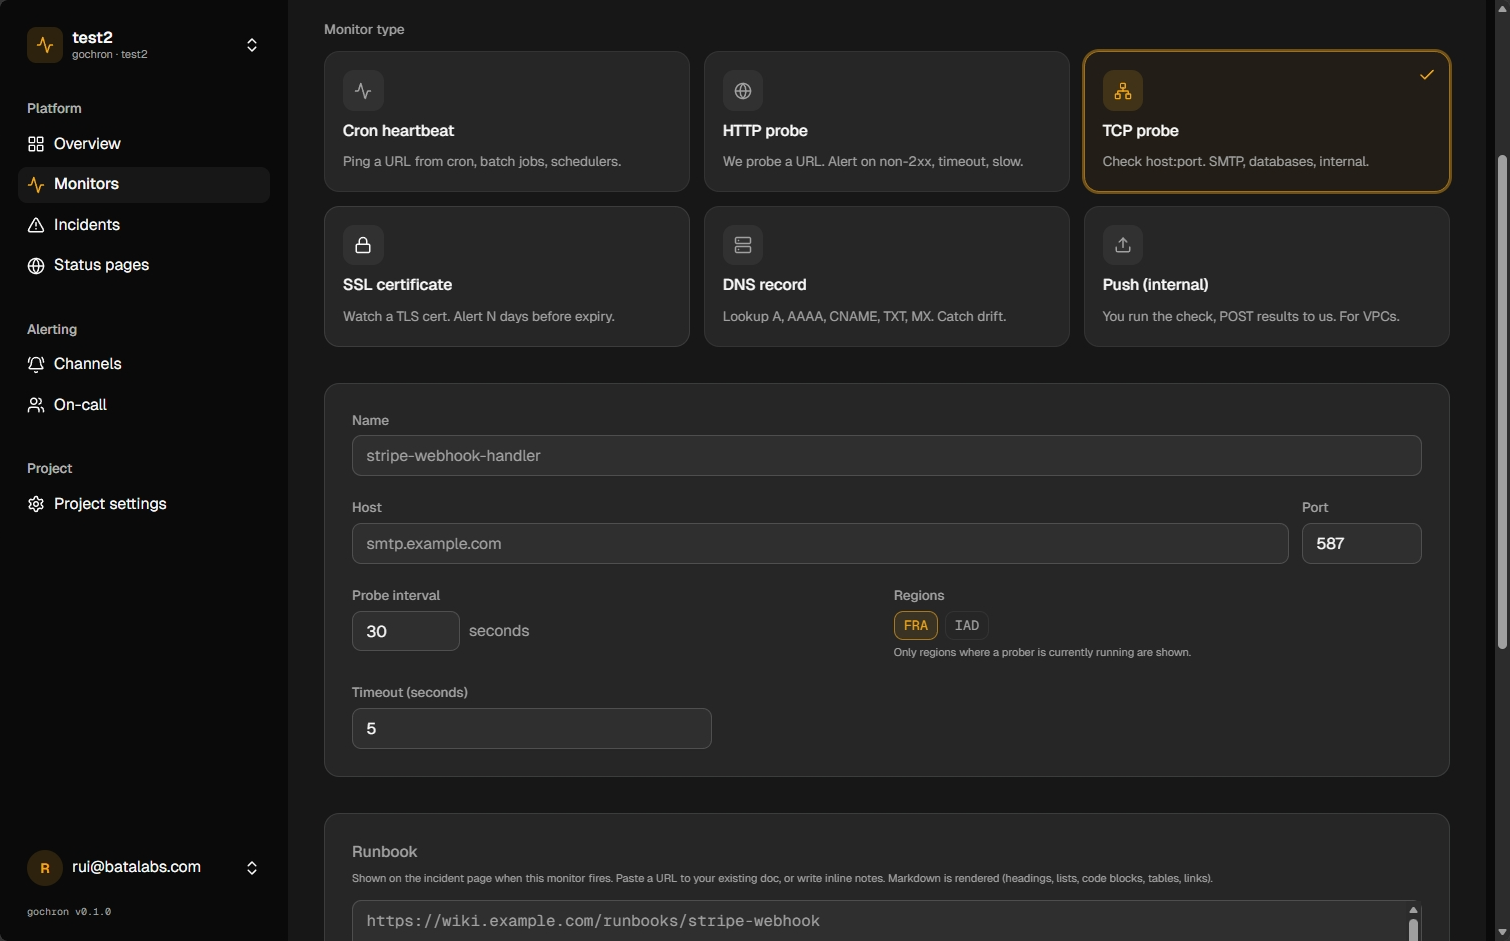Screen dimensions: 1510x941
Task: Click the test2 project name
Action: 92,37
